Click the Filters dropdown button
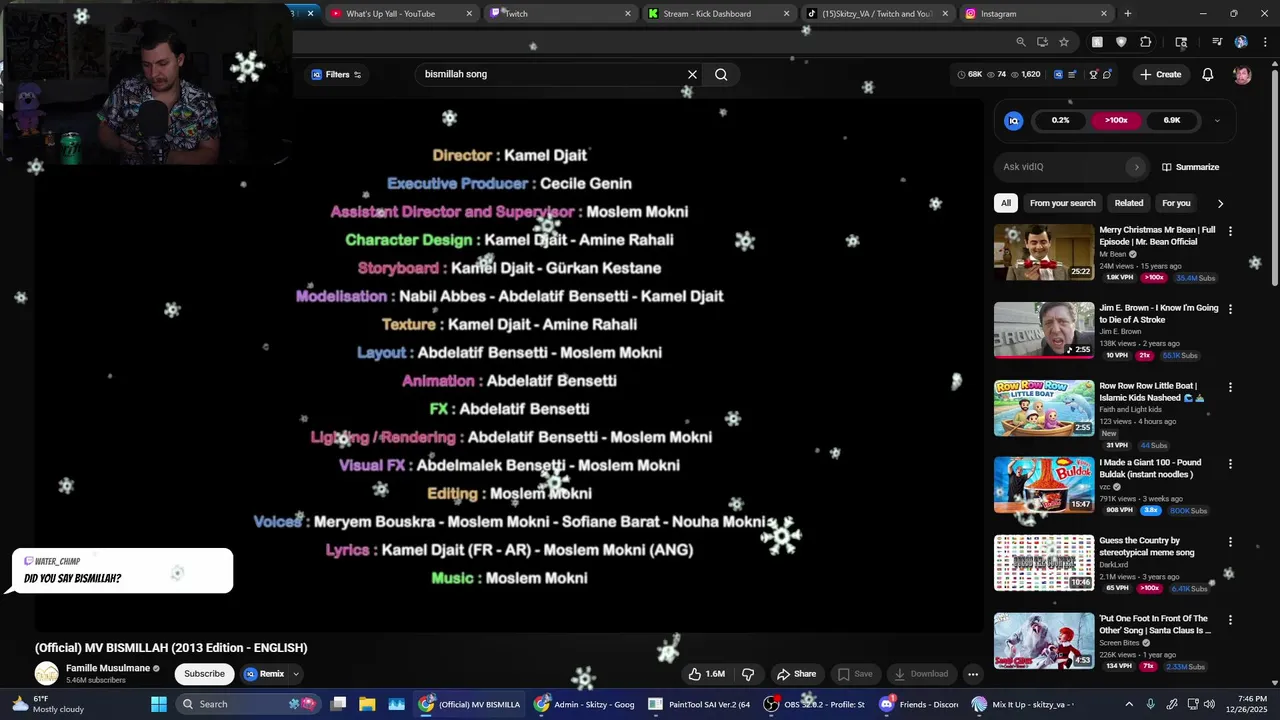This screenshot has width=1280, height=720. [x=336, y=75]
